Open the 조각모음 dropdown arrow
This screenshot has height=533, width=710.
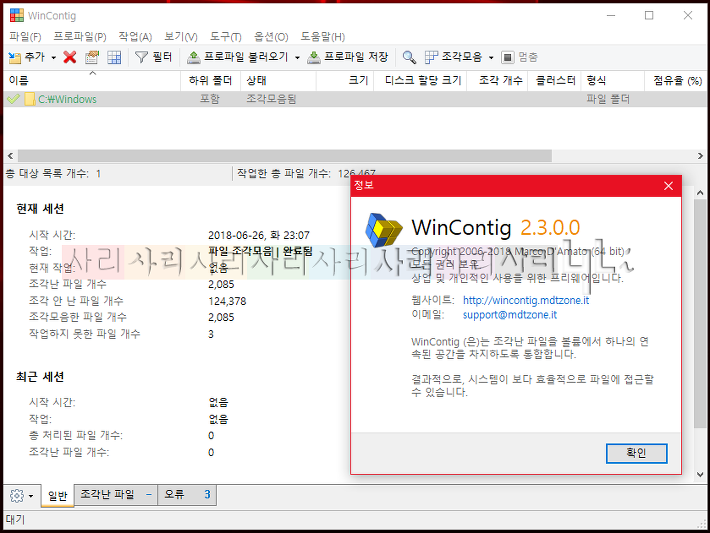491,58
